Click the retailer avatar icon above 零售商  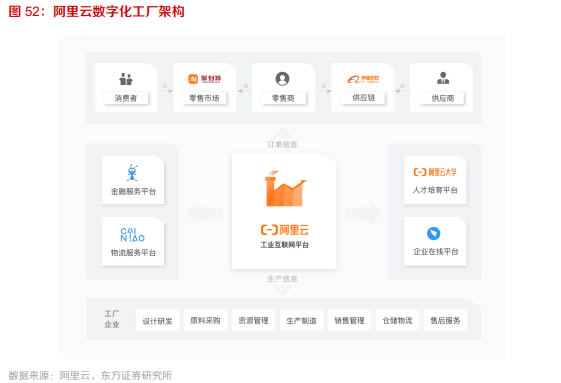point(282,79)
